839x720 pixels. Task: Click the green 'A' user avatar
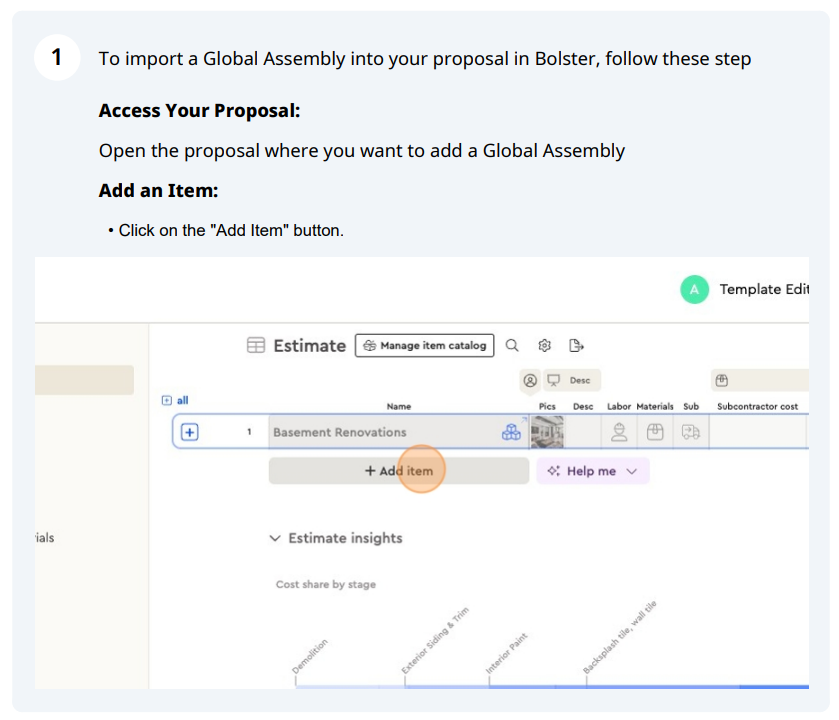coord(694,289)
